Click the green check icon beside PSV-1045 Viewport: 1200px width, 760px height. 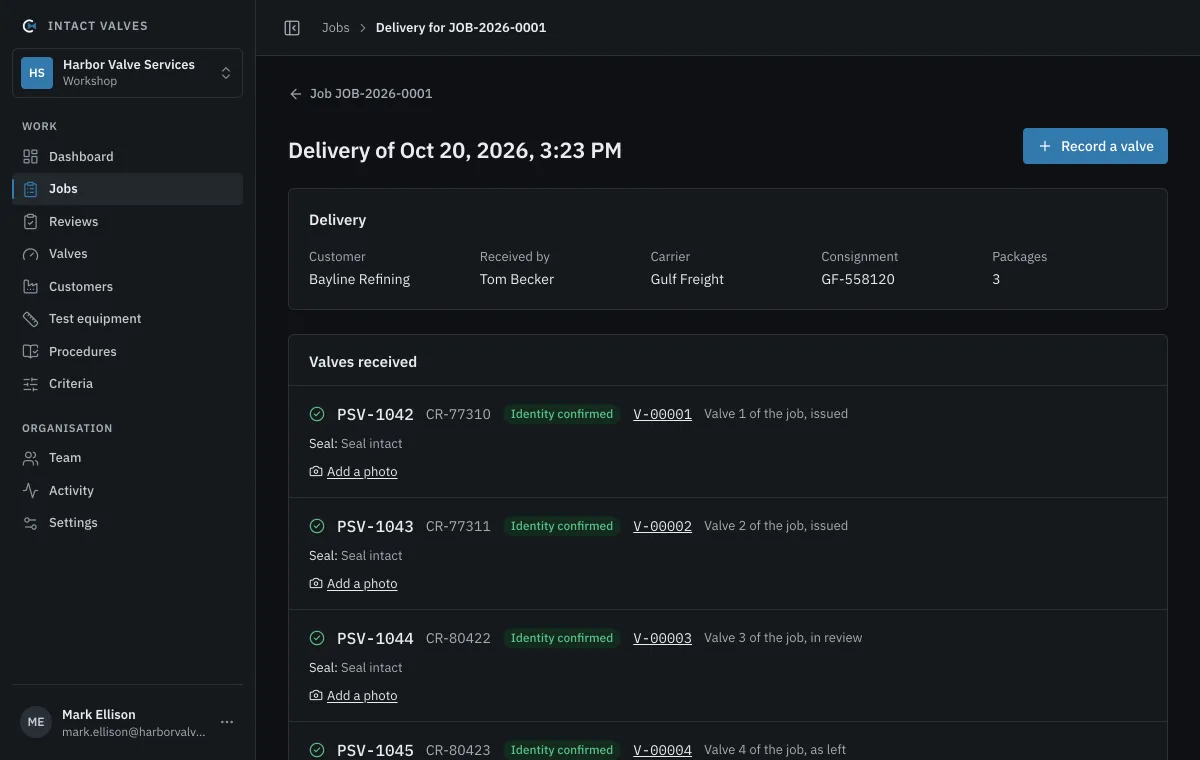317,750
